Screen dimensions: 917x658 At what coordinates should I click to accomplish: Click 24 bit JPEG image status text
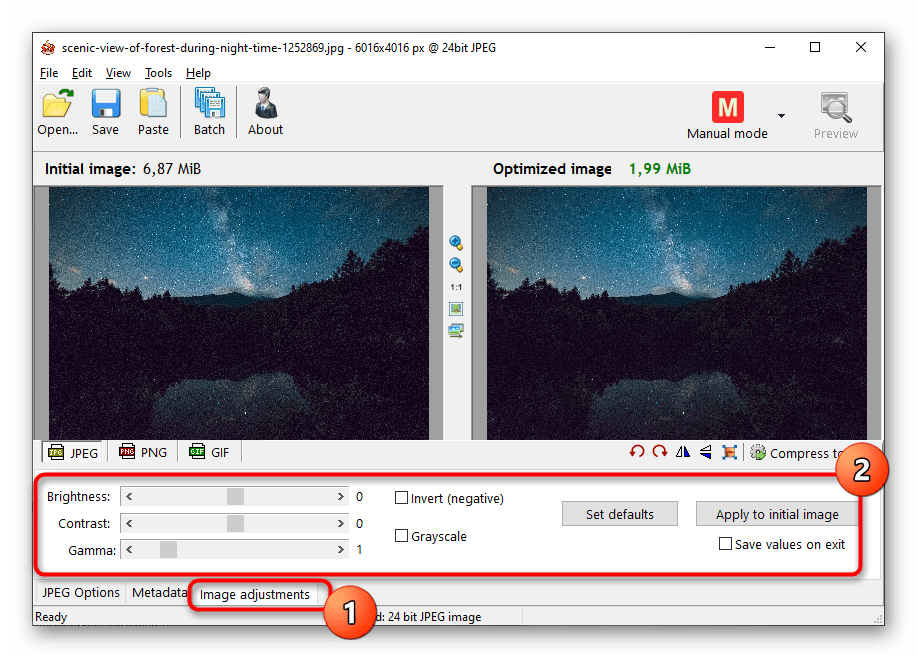pos(435,616)
